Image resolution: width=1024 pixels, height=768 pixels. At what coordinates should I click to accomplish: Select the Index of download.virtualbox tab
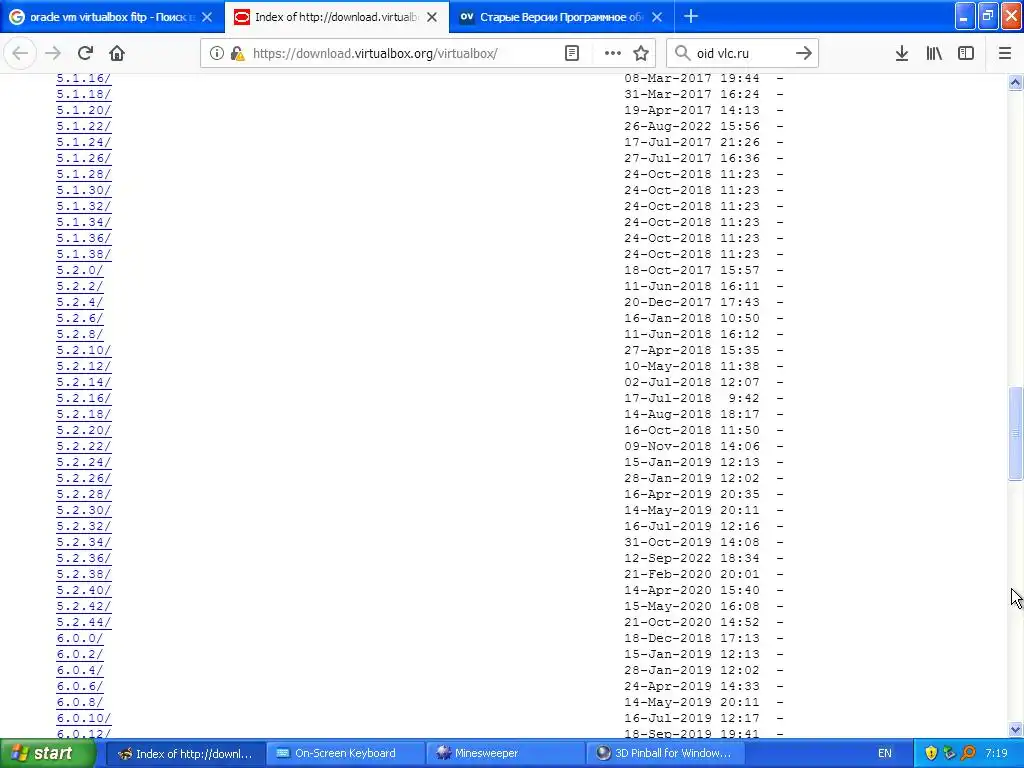336,17
